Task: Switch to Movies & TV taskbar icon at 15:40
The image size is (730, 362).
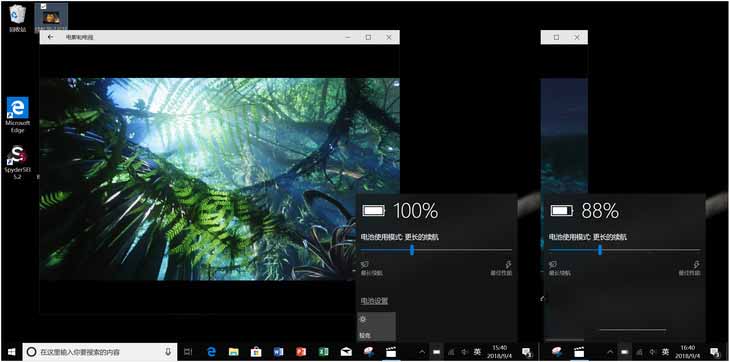Action: click(x=391, y=352)
